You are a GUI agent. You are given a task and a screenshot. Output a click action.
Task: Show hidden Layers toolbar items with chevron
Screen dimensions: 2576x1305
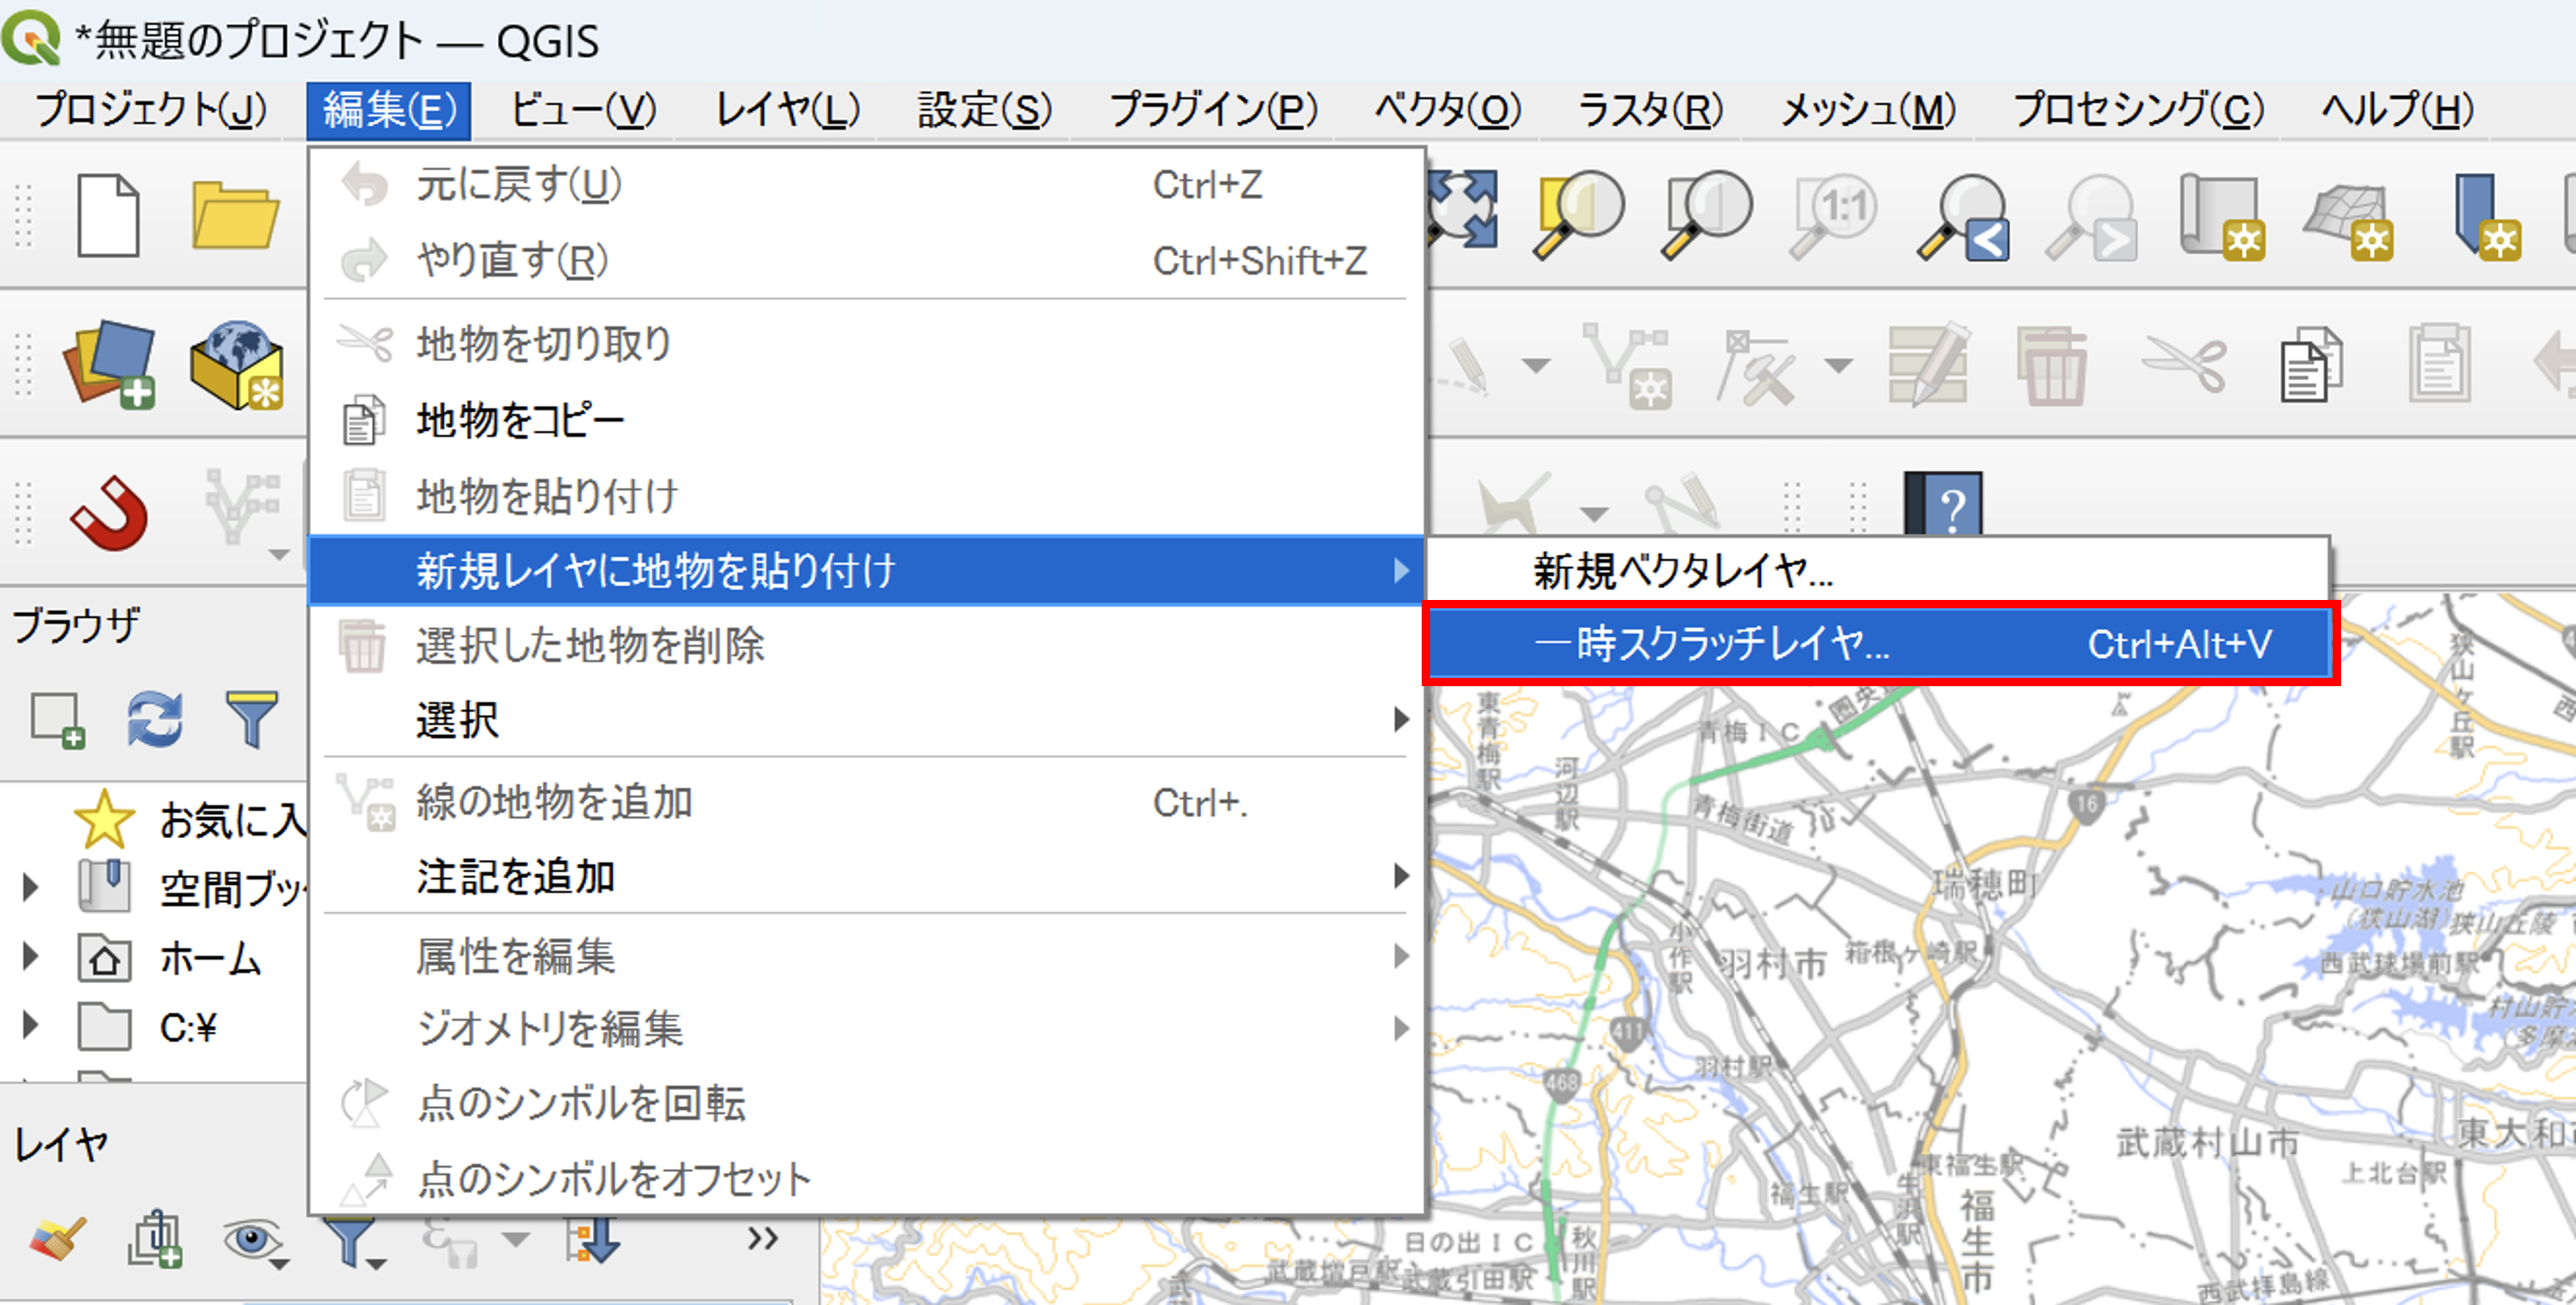762,1238
